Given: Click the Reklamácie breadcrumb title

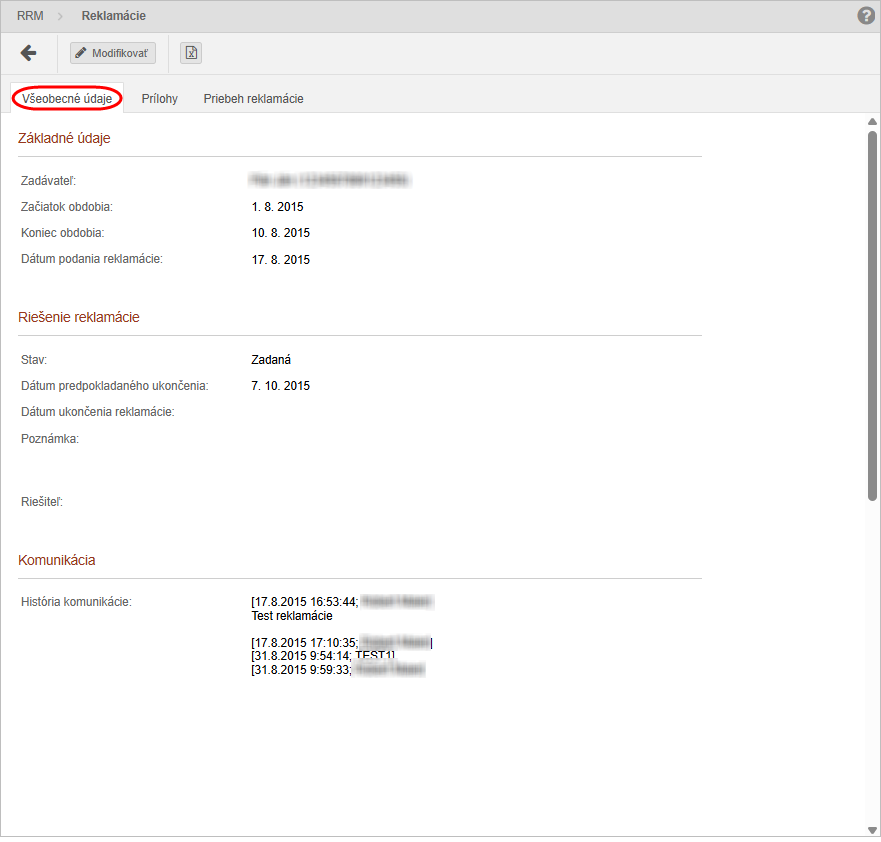Looking at the screenshot, I should 113,16.
